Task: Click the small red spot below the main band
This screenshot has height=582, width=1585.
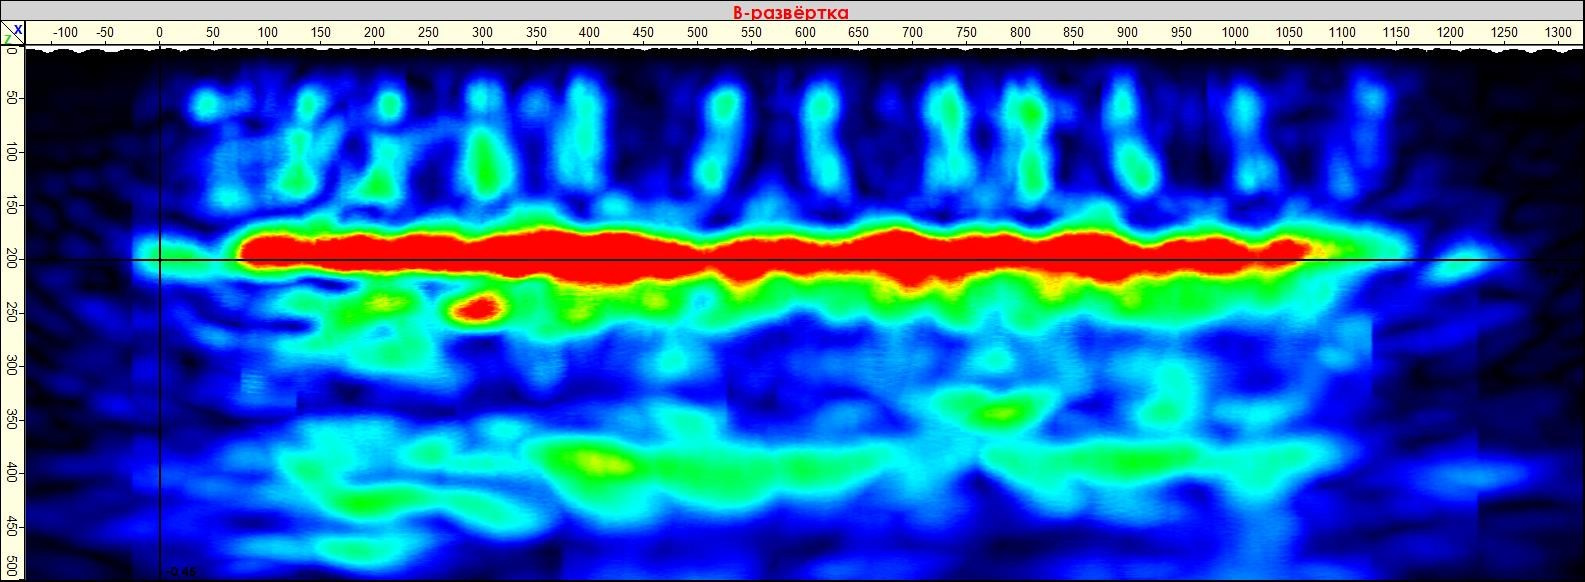Action: [x=477, y=308]
